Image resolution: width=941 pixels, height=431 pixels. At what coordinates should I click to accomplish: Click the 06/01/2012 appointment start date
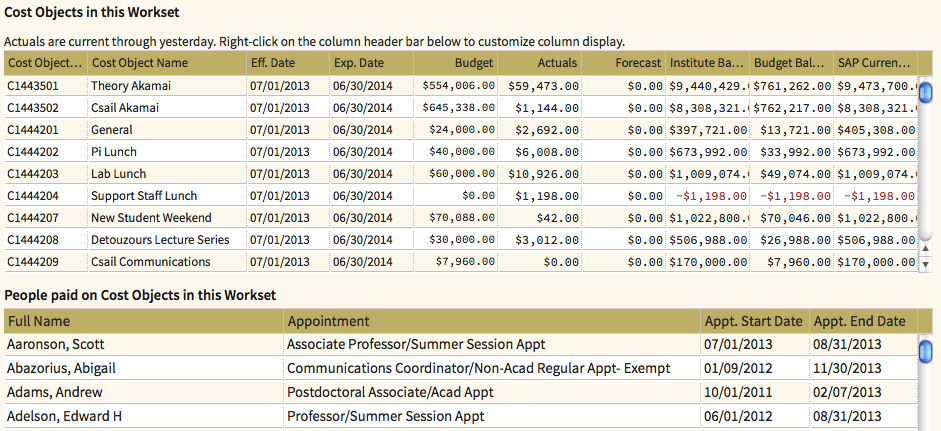(x=738, y=416)
